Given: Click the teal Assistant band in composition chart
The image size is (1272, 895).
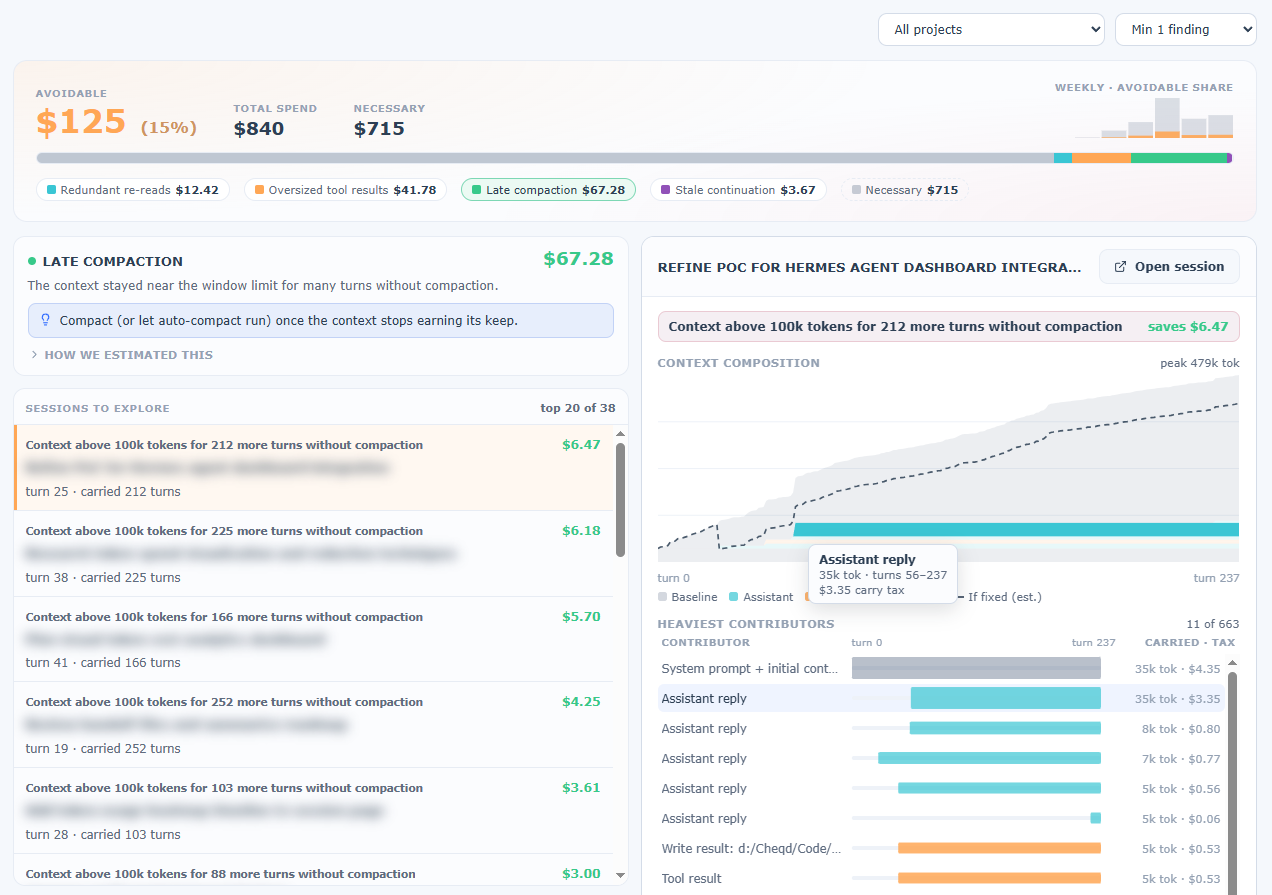Looking at the screenshot, I should pos(1015,530).
